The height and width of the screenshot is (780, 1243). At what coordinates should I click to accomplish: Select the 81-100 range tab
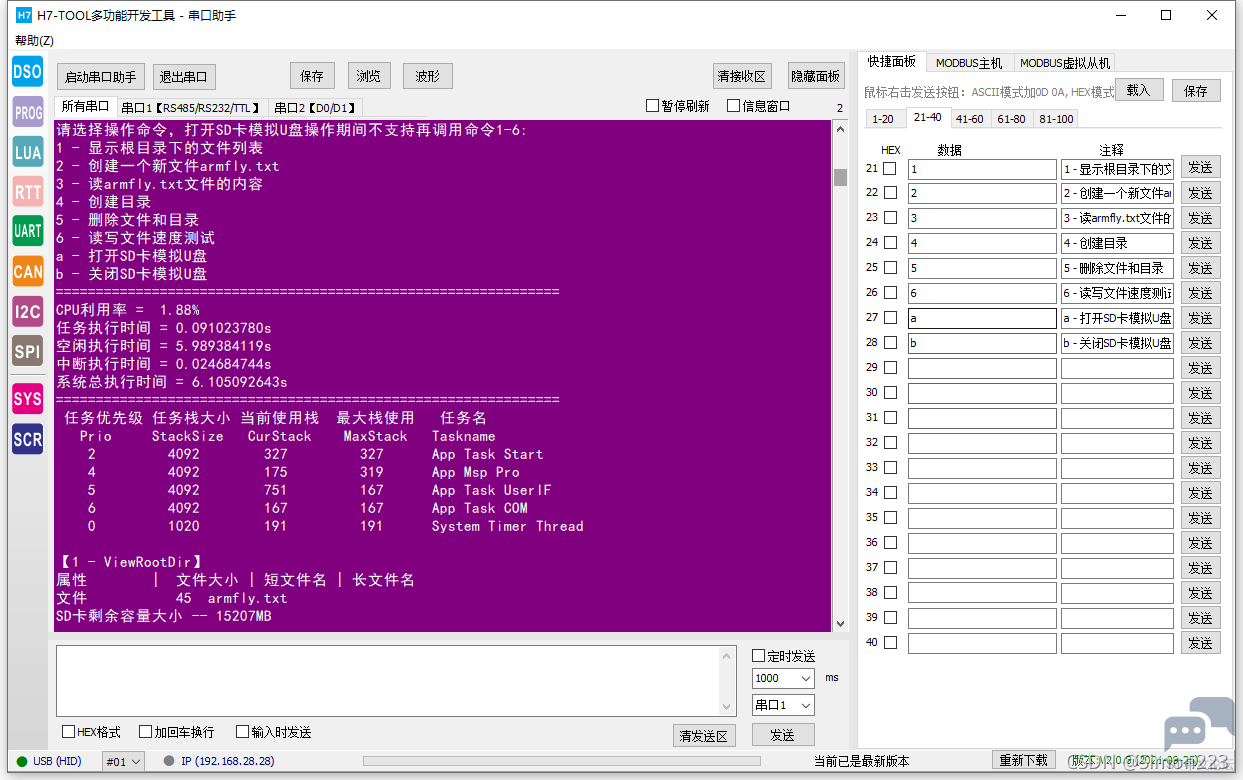pyautogui.click(x=1056, y=118)
